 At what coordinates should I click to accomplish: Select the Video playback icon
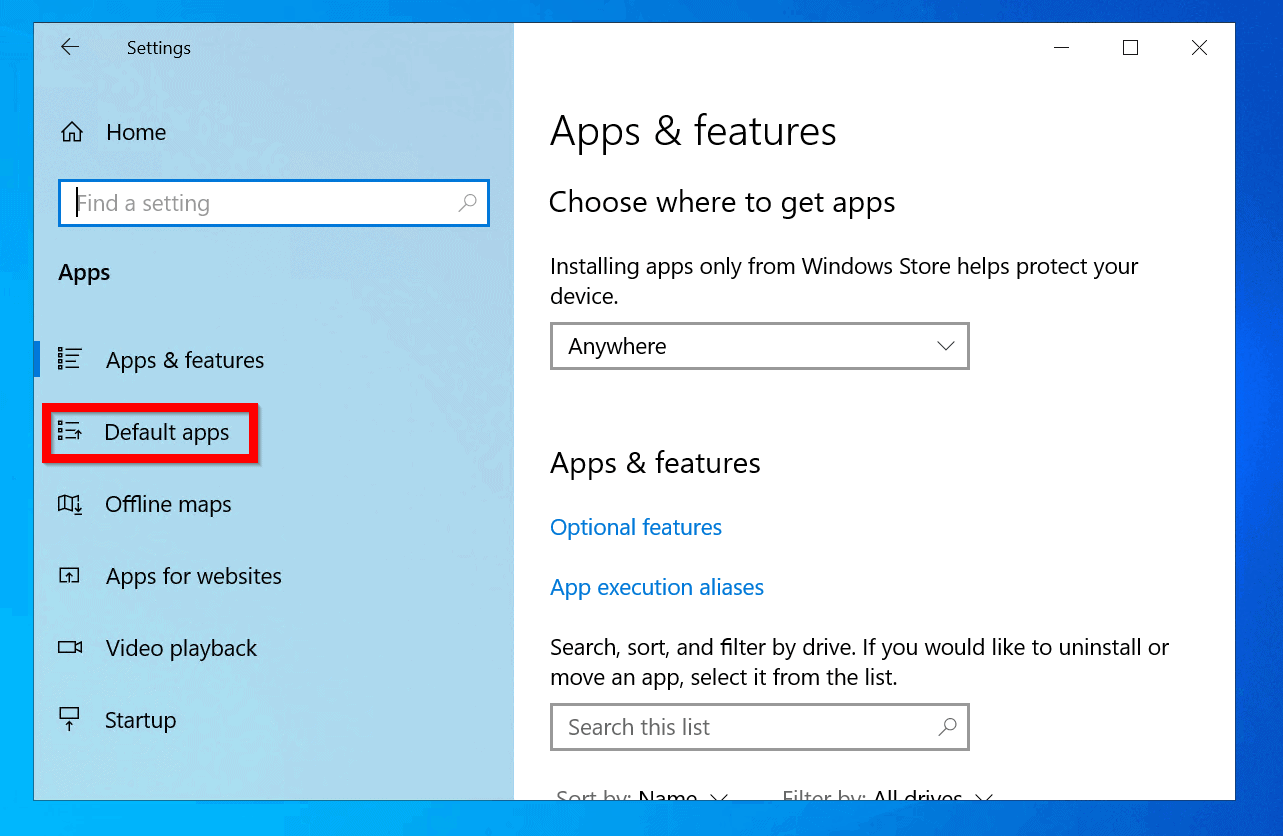point(70,648)
